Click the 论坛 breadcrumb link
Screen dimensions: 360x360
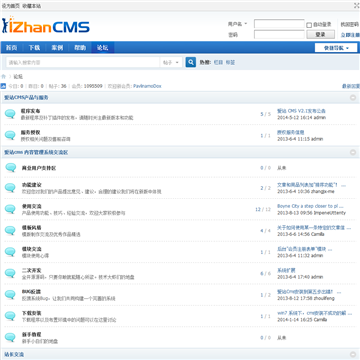pyautogui.click(x=18, y=77)
